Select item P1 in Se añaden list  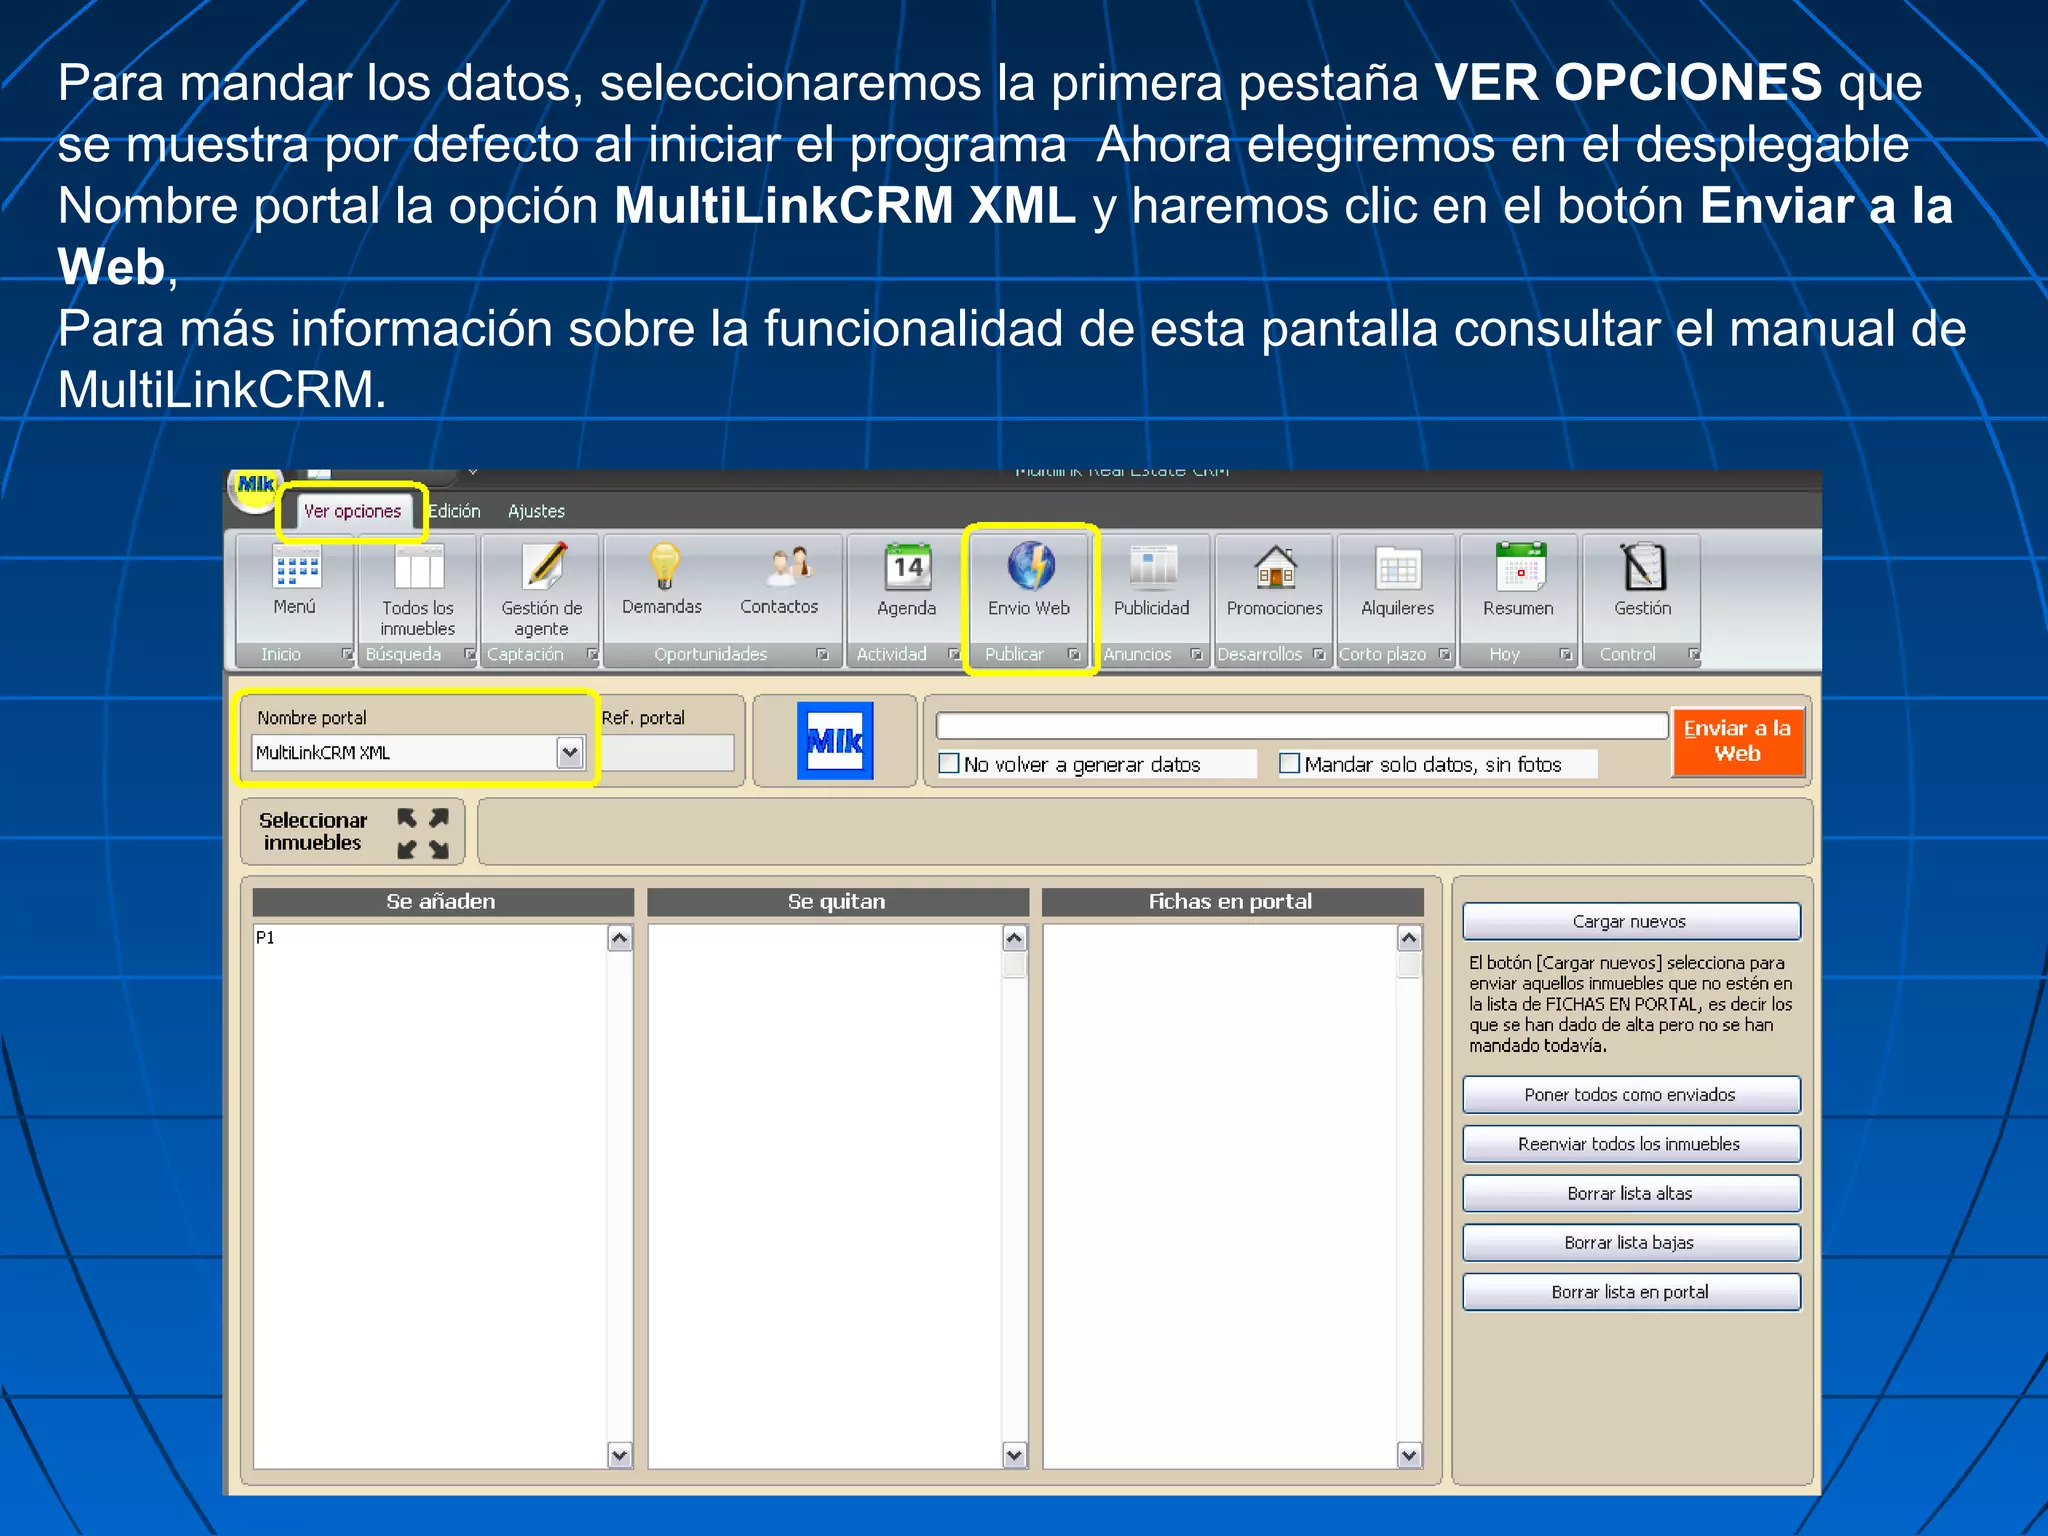(266, 938)
